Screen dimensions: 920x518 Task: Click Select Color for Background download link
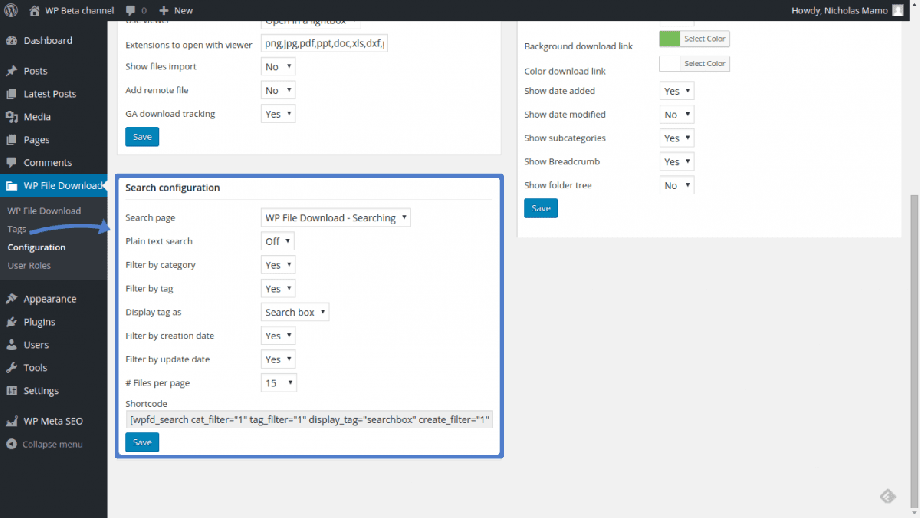click(705, 39)
